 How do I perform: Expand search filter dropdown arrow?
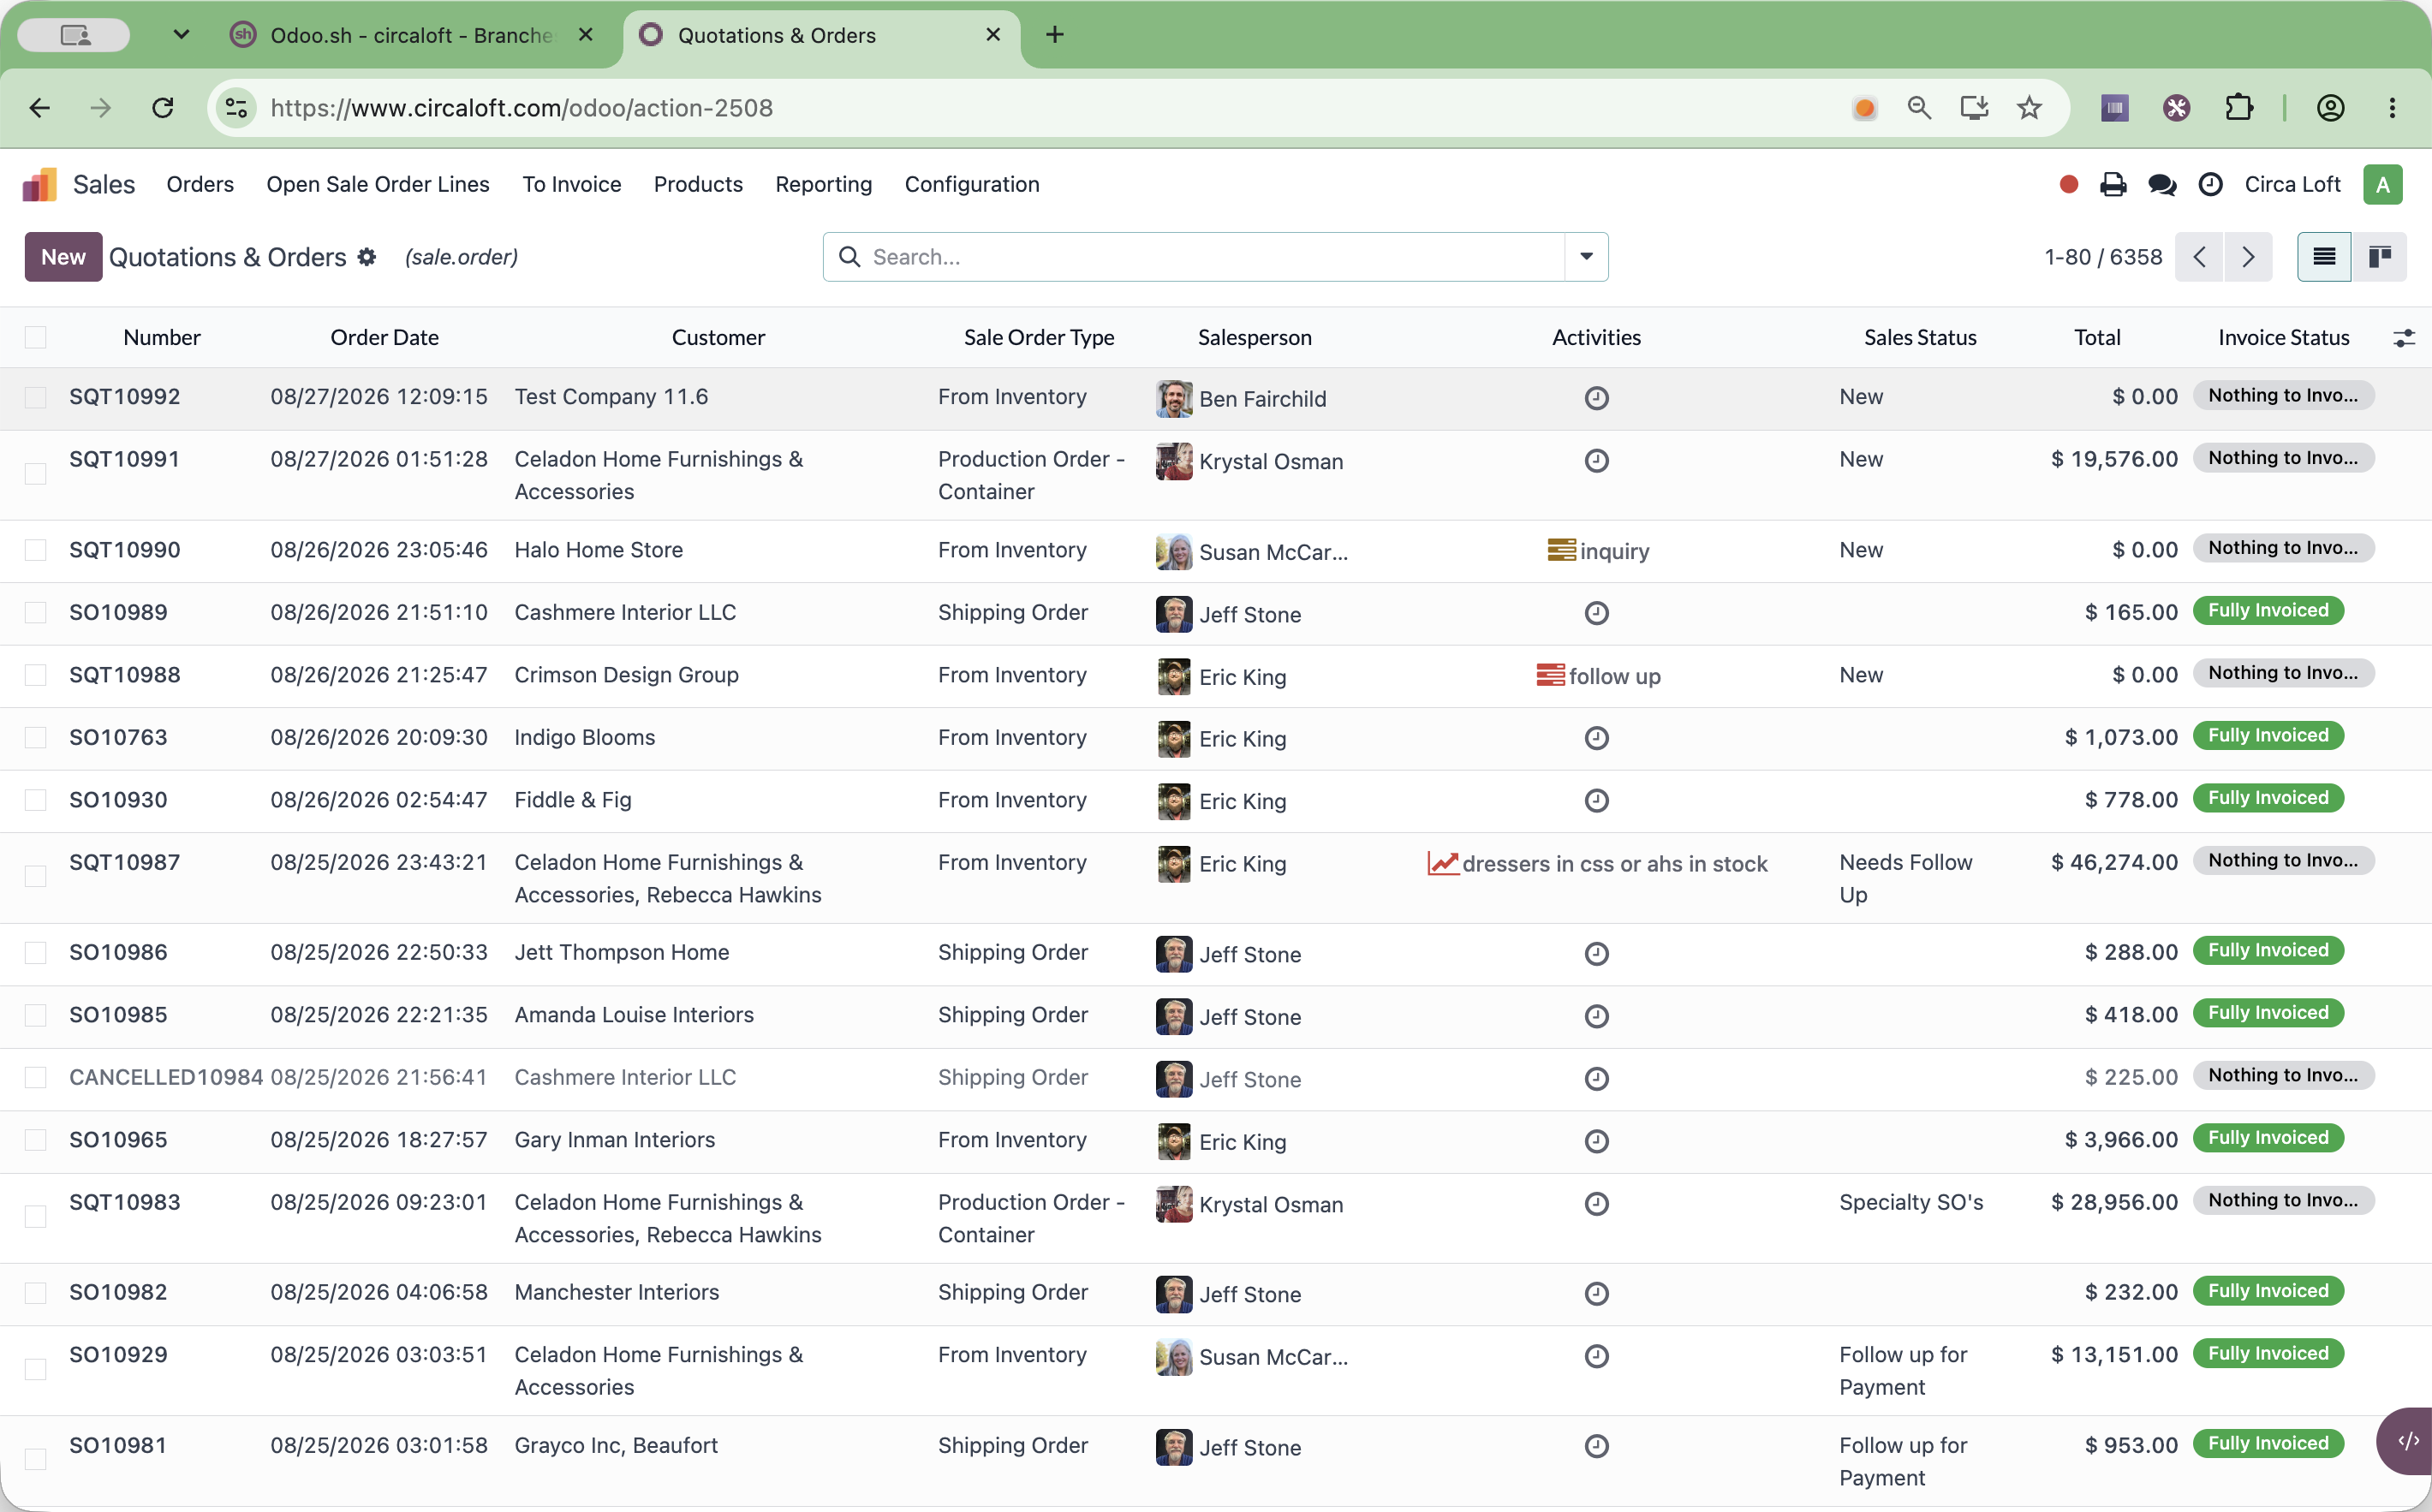(1586, 257)
